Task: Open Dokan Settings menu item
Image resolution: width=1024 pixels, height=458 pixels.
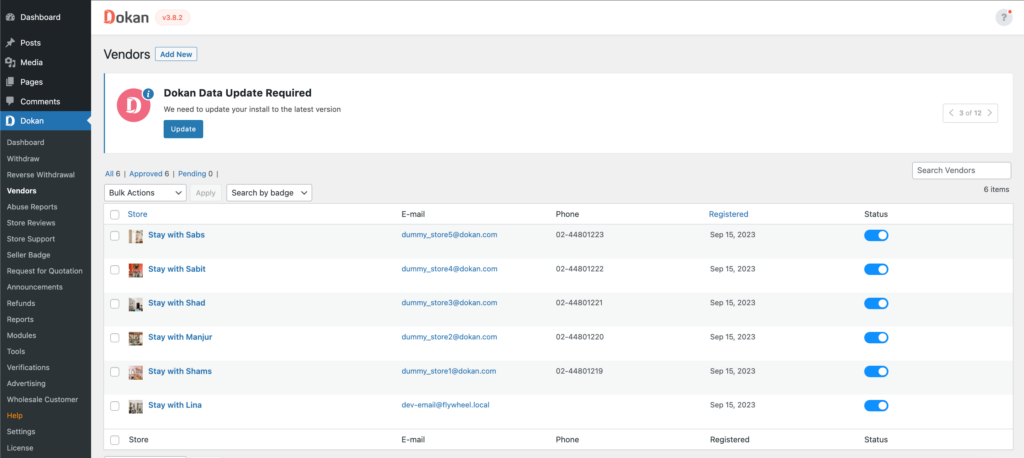Action: (21, 432)
